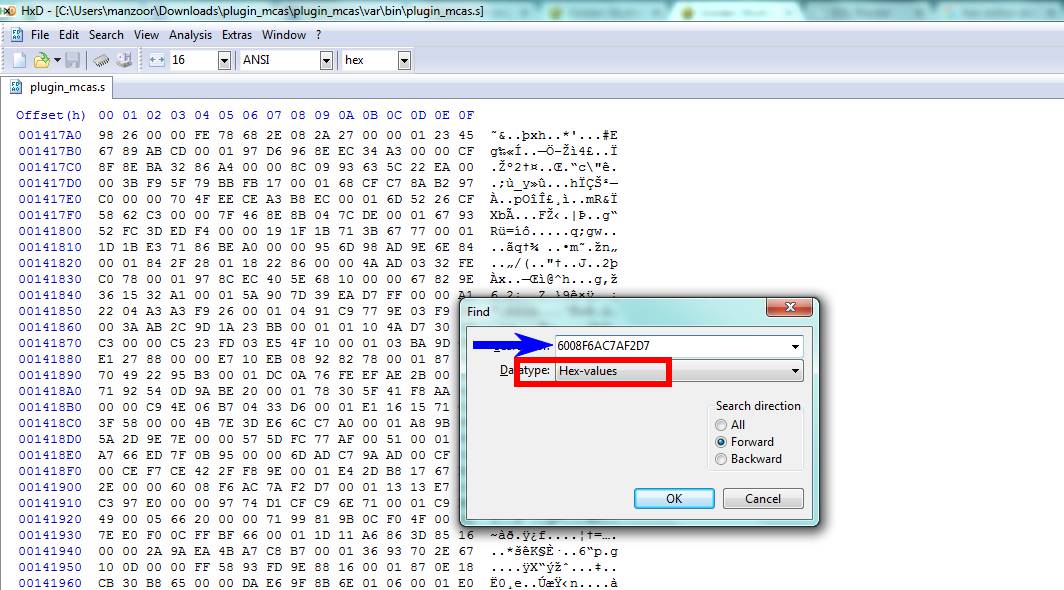Open the Analysis menu

coord(190,35)
